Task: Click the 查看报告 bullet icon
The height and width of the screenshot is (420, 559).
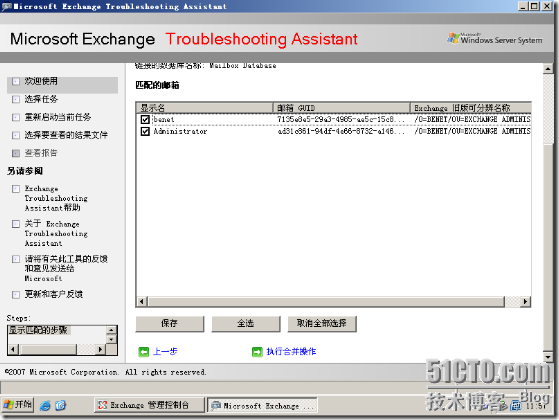Action: (16, 153)
